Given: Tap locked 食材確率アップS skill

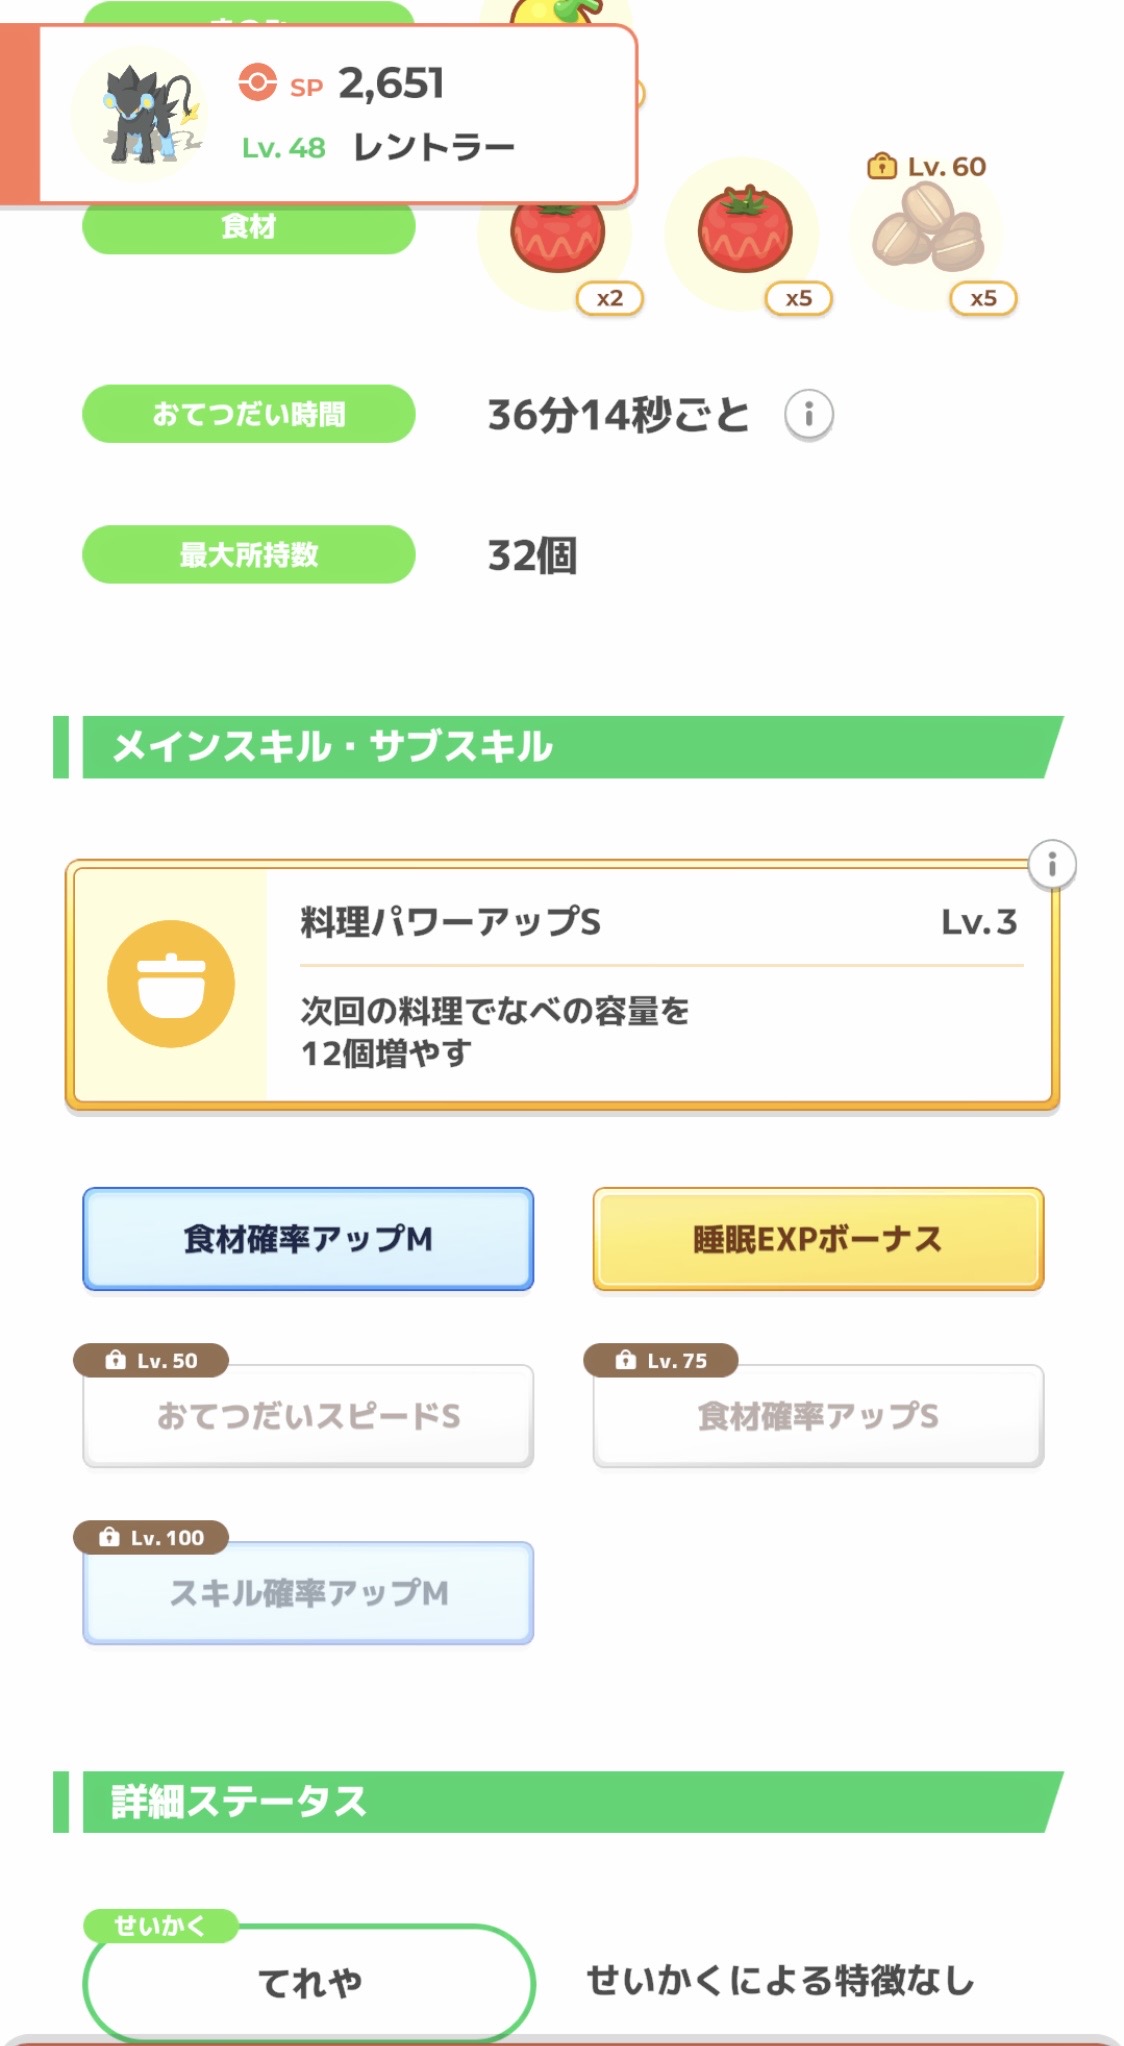Looking at the screenshot, I should pos(818,1415).
